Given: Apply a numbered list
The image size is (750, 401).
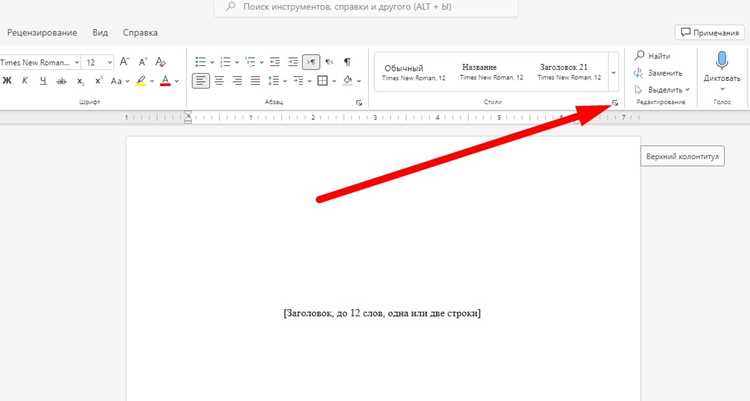Looking at the screenshot, I should tap(225, 62).
